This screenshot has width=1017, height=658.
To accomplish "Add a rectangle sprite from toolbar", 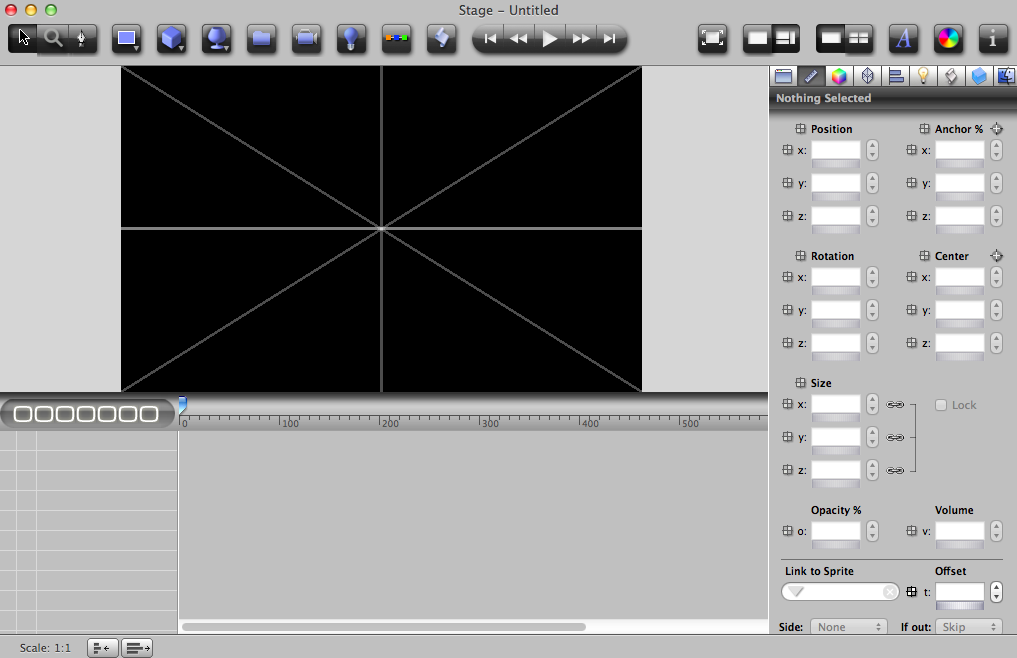I will pyautogui.click(x=126, y=38).
